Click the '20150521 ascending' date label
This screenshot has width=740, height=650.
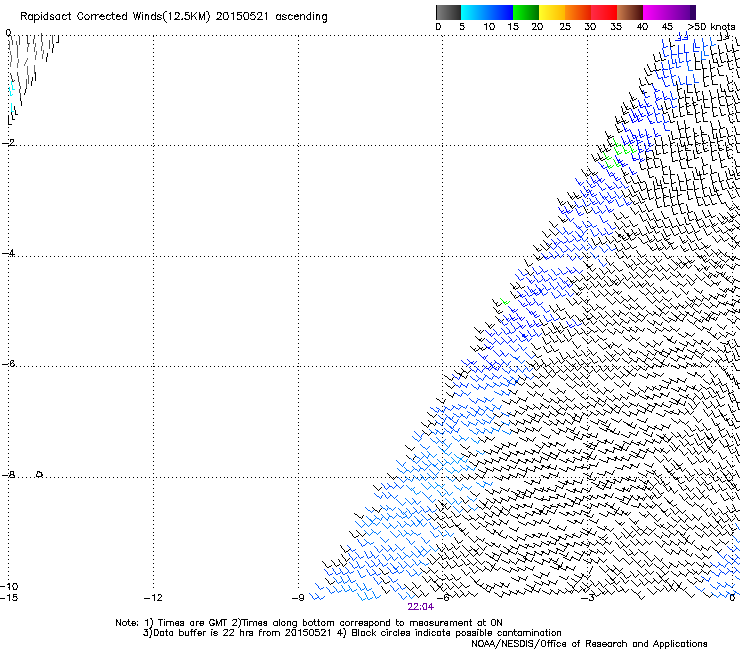coord(271,17)
